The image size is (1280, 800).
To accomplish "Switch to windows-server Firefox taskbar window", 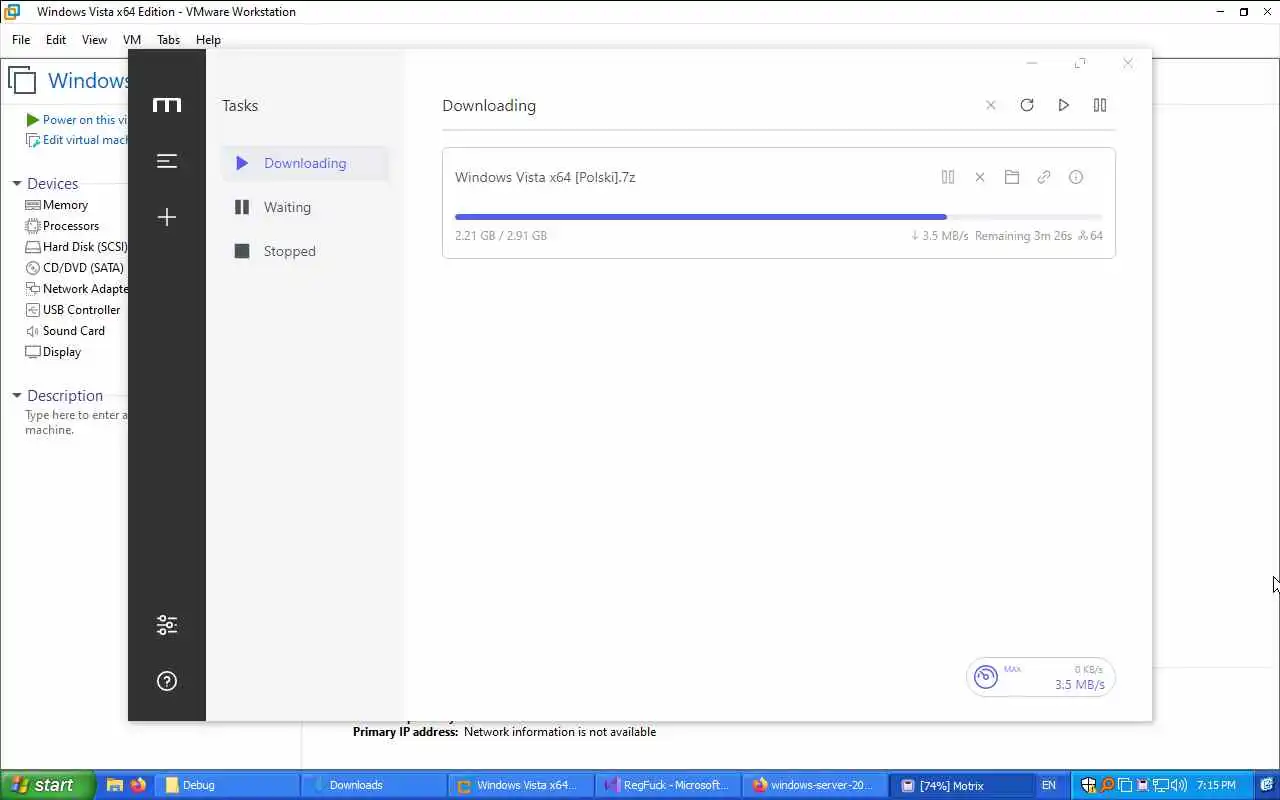I will pos(816,785).
